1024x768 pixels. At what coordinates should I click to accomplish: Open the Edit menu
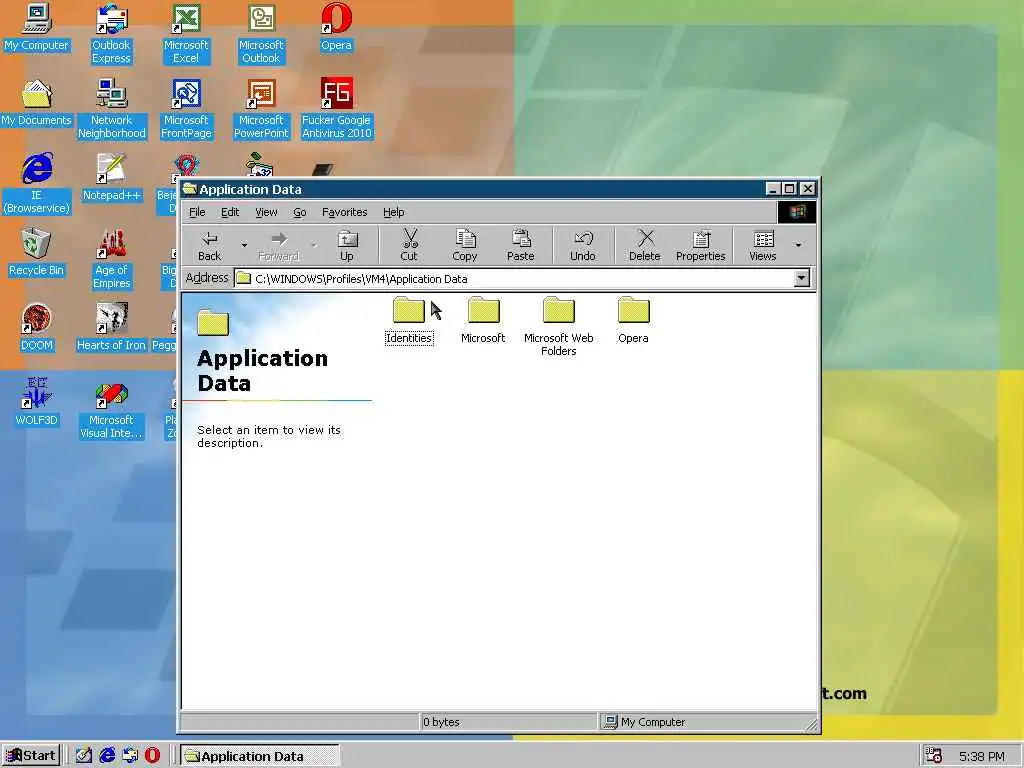coord(230,212)
